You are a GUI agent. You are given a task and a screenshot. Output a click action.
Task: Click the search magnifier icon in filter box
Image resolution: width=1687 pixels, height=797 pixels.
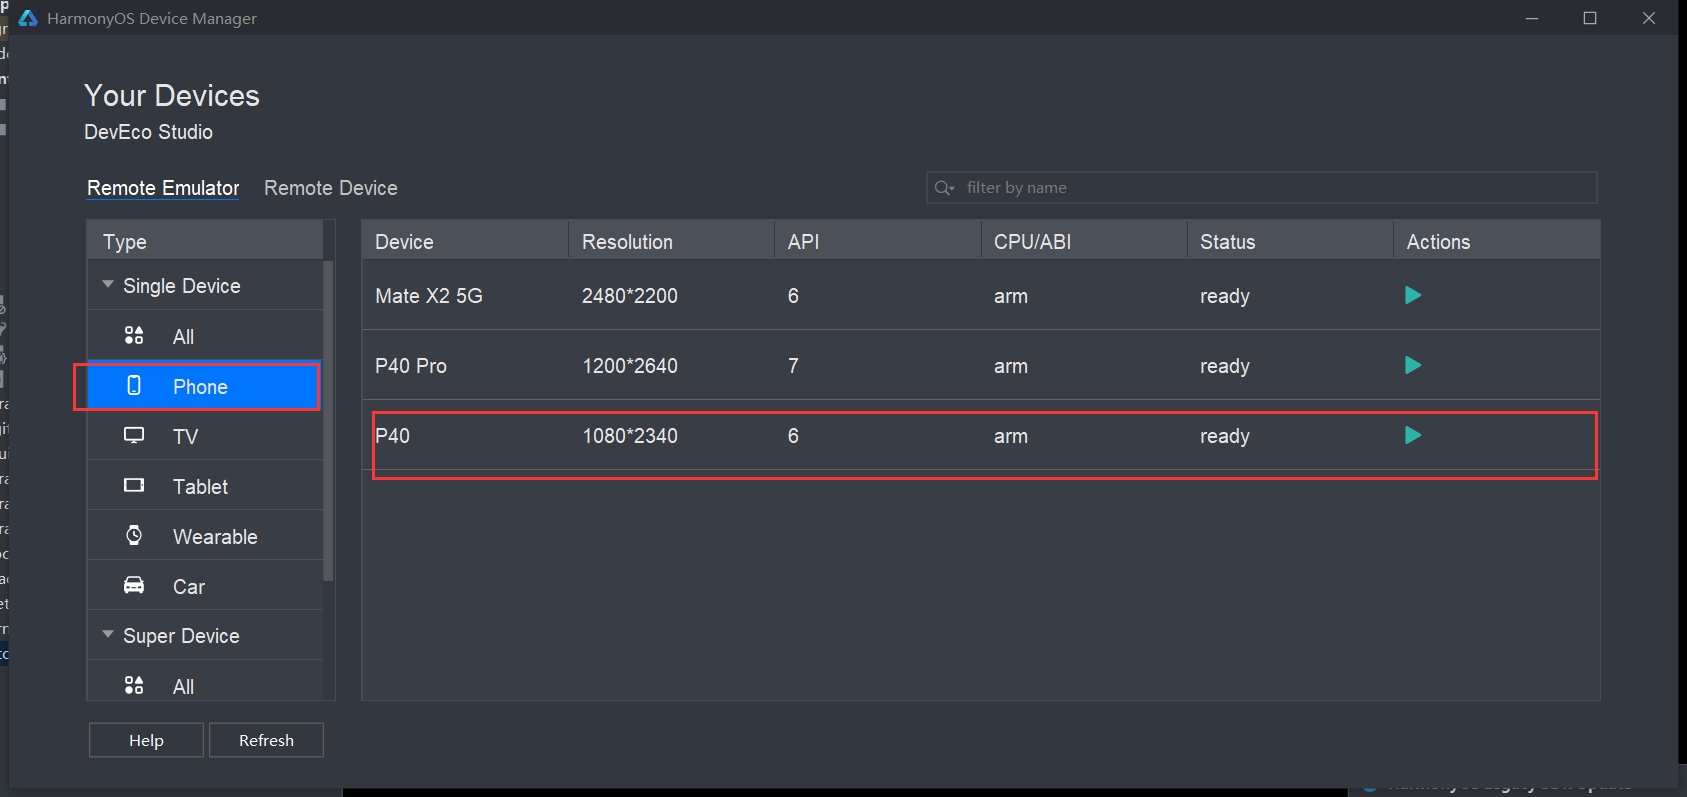point(944,187)
